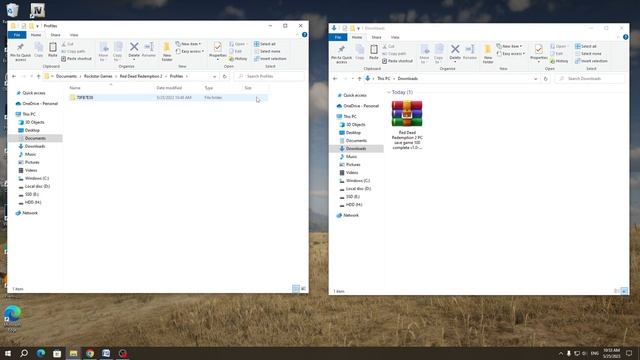This screenshot has width=640, height=360.
Task: Click Select all in Profiles window
Action: (265, 44)
